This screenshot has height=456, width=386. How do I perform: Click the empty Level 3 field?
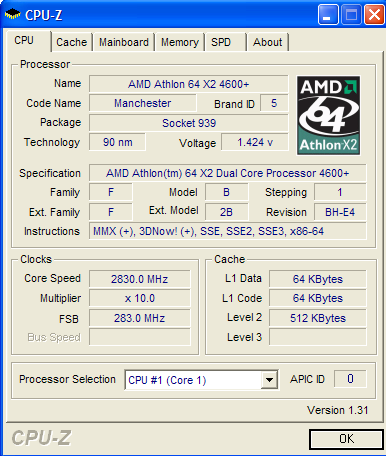point(318,337)
